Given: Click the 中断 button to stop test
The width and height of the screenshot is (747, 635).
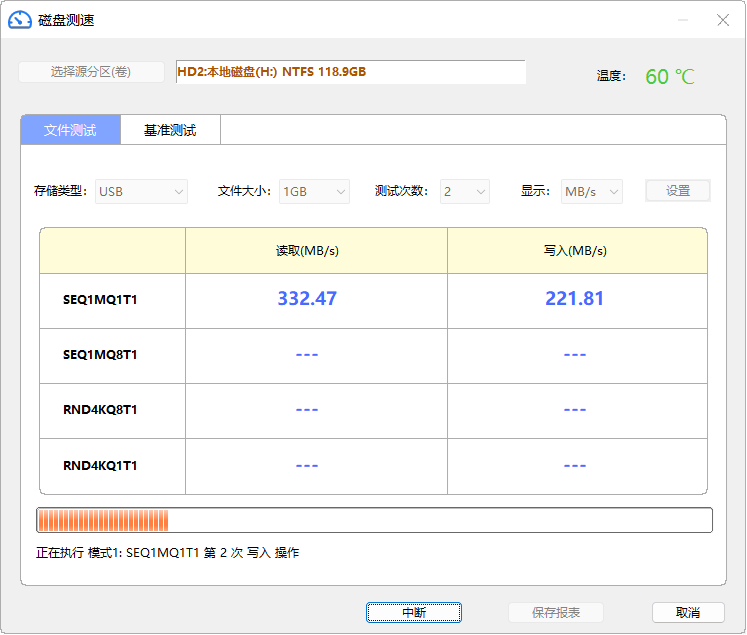Looking at the screenshot, I should (414, 612).
